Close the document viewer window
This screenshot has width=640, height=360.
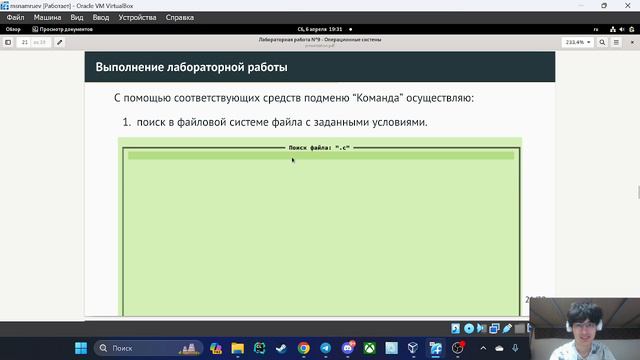pyautogui.click(x=632, y=42)
